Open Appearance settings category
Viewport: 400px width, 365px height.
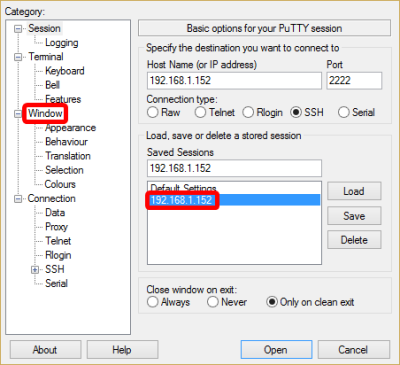[70, 128]
